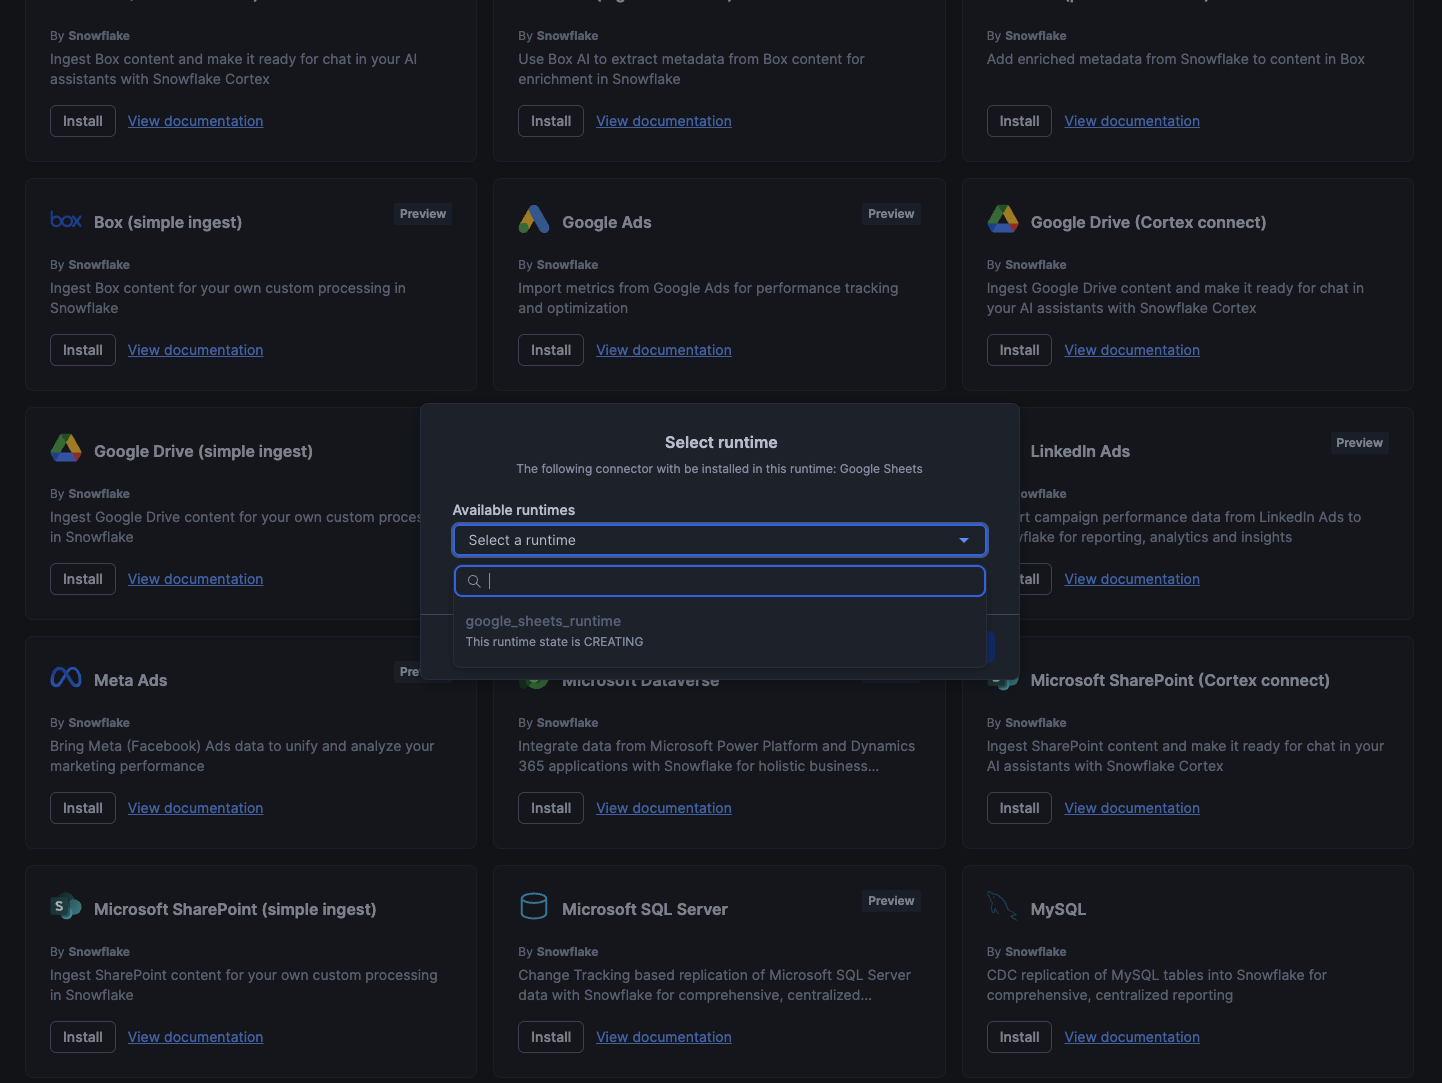This screenshot has height=1083, width=1442.
Task: View documentation for LinkedIn Ads
Action: pyautogui.click(x=1132, y=579)
